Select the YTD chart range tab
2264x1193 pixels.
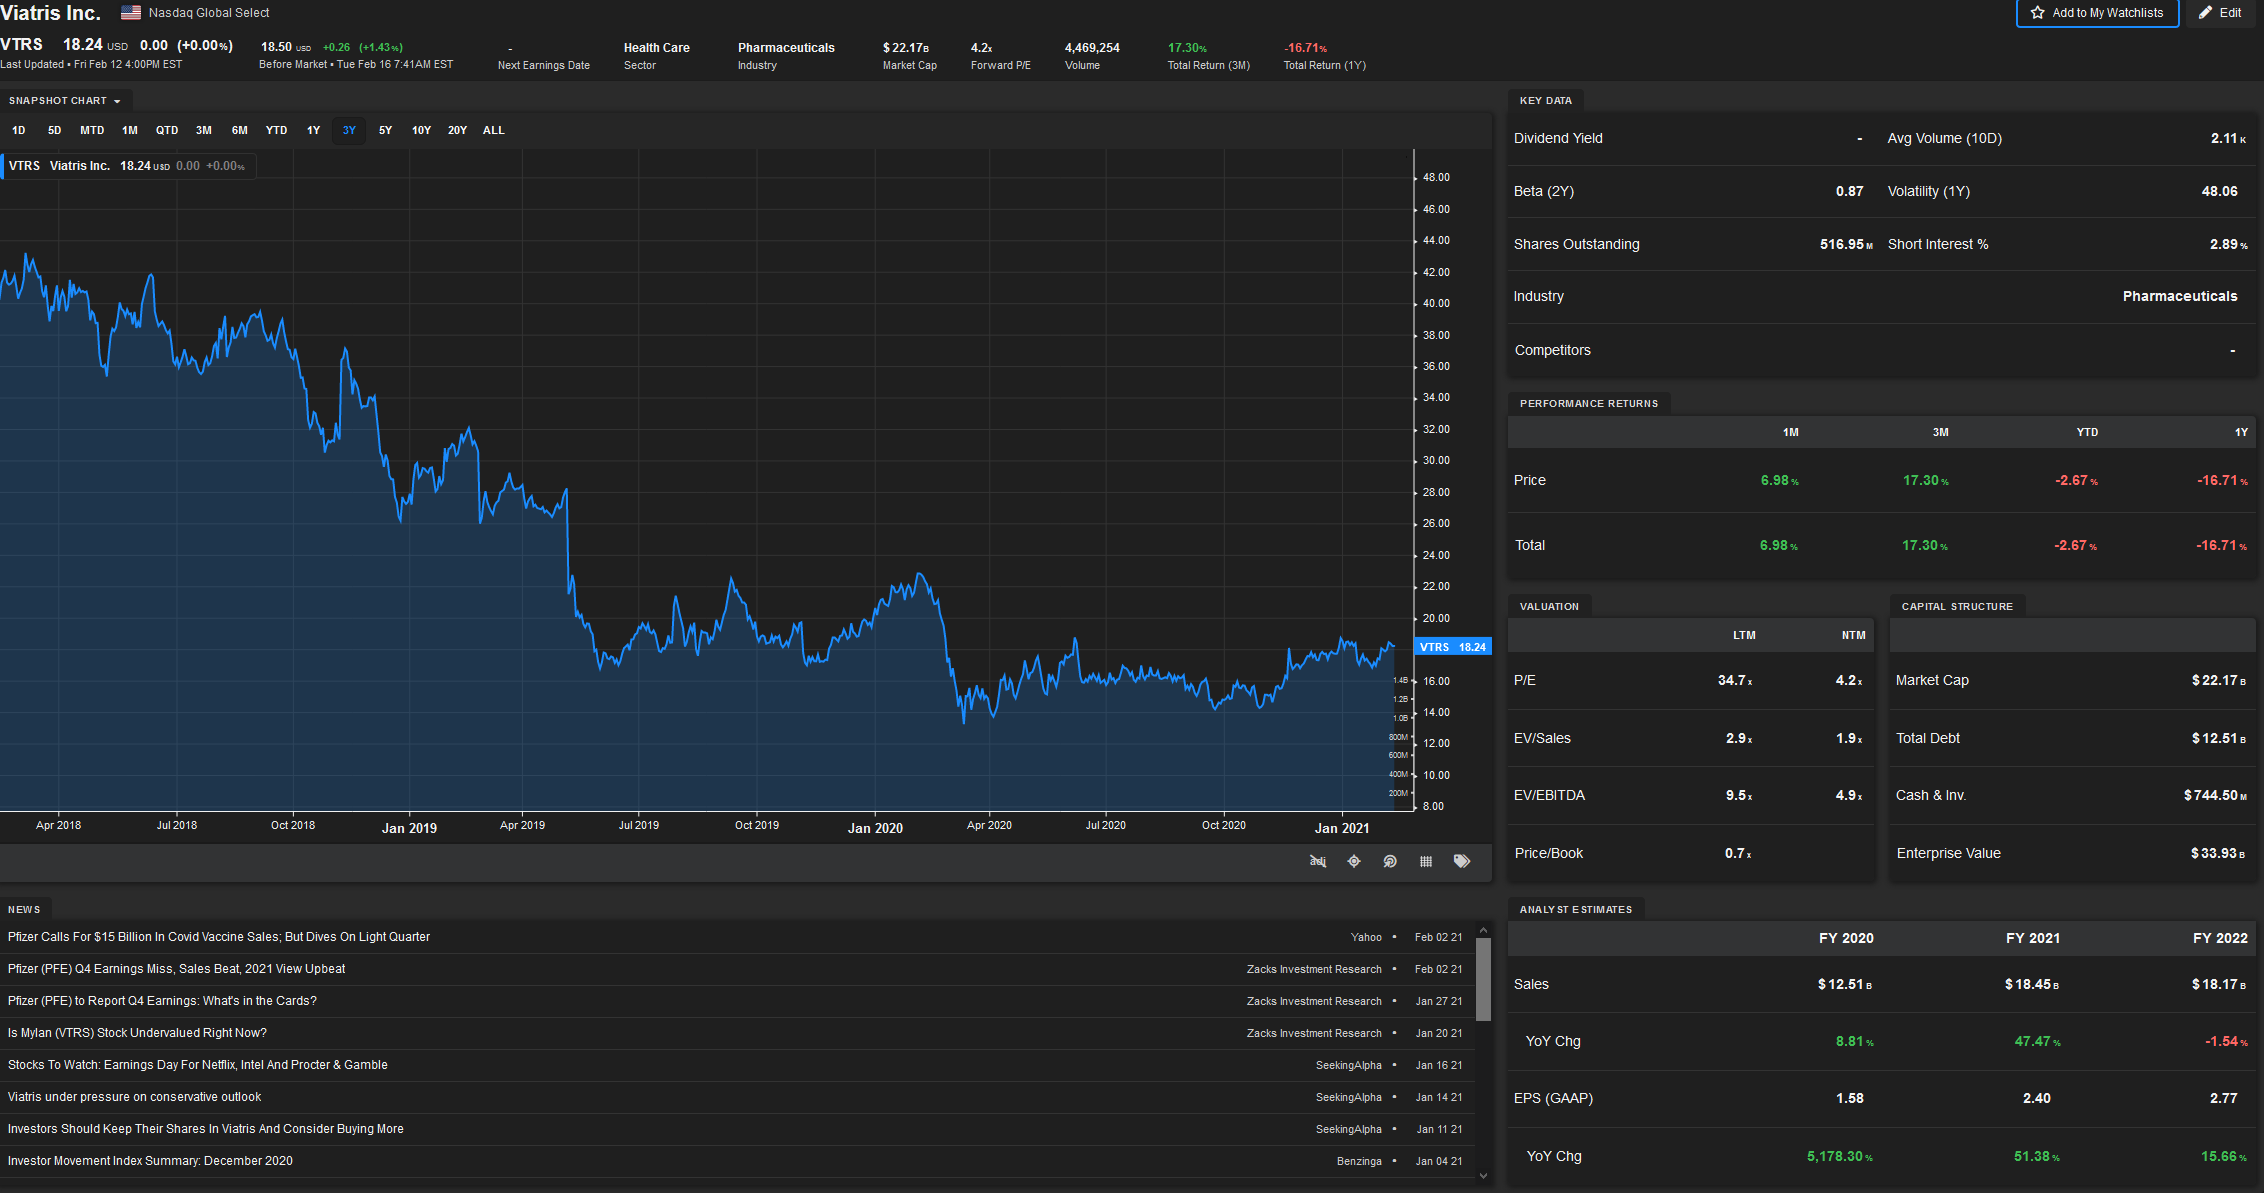pos(276,130)
